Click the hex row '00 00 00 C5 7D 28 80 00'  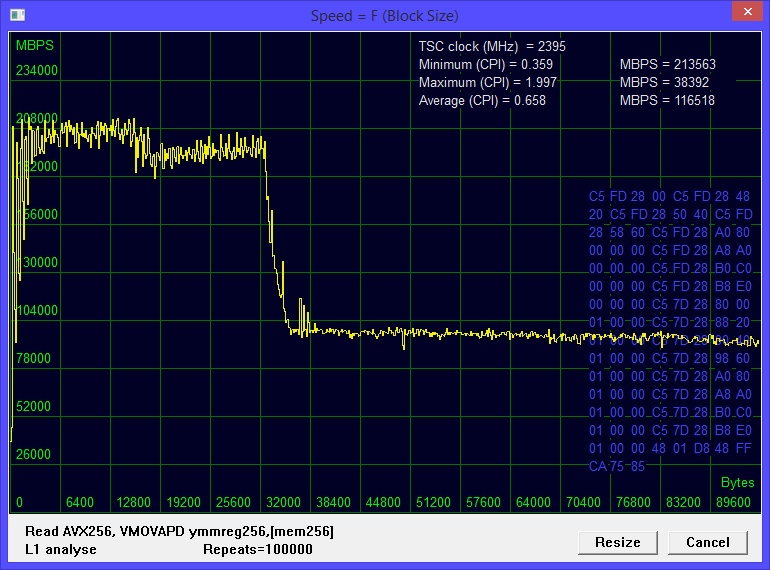tap(669, 304)
